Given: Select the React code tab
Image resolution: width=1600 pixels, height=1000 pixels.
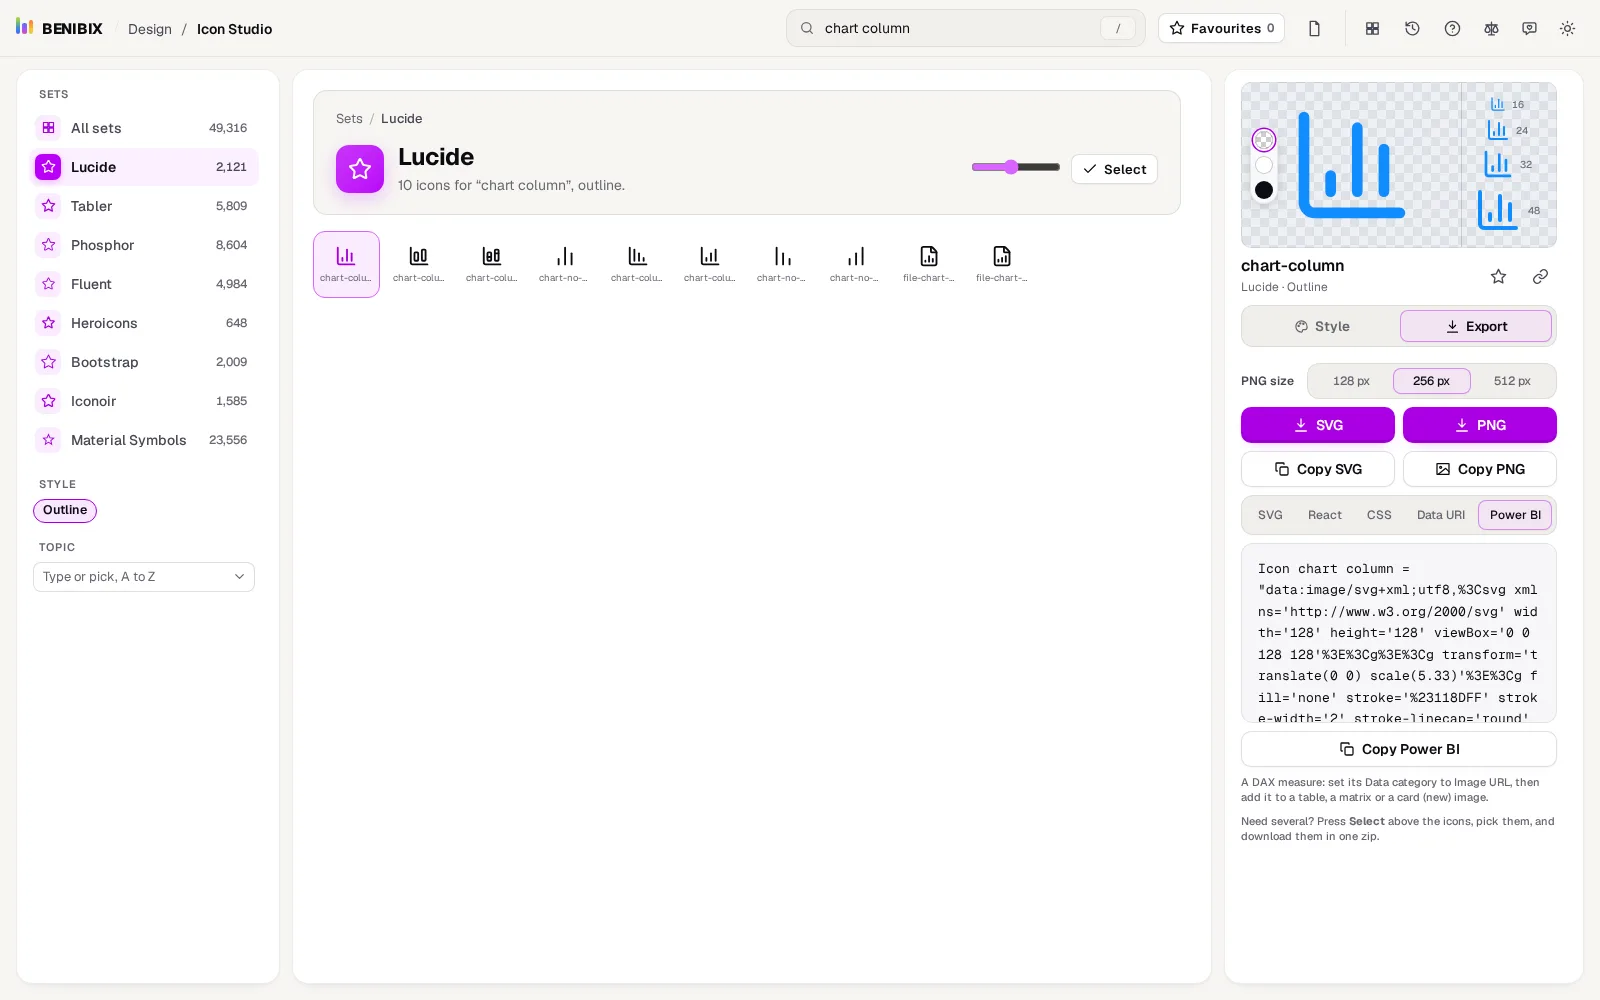Looking at the screenshot, I should 1325,515.
